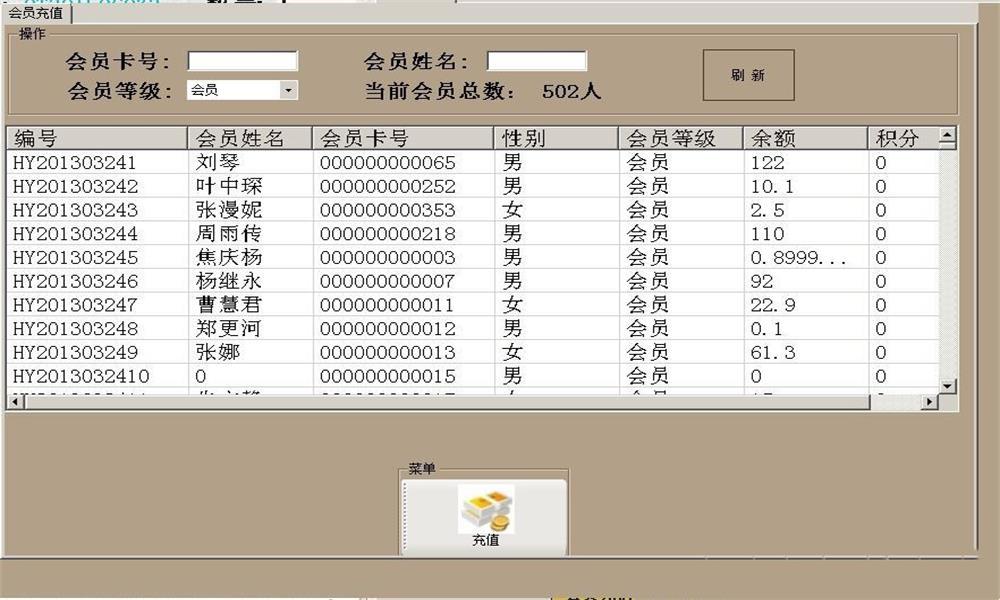The image size is (1000, 600).
Task: Click member name 张漫妮
Action: tap(228, 210)
